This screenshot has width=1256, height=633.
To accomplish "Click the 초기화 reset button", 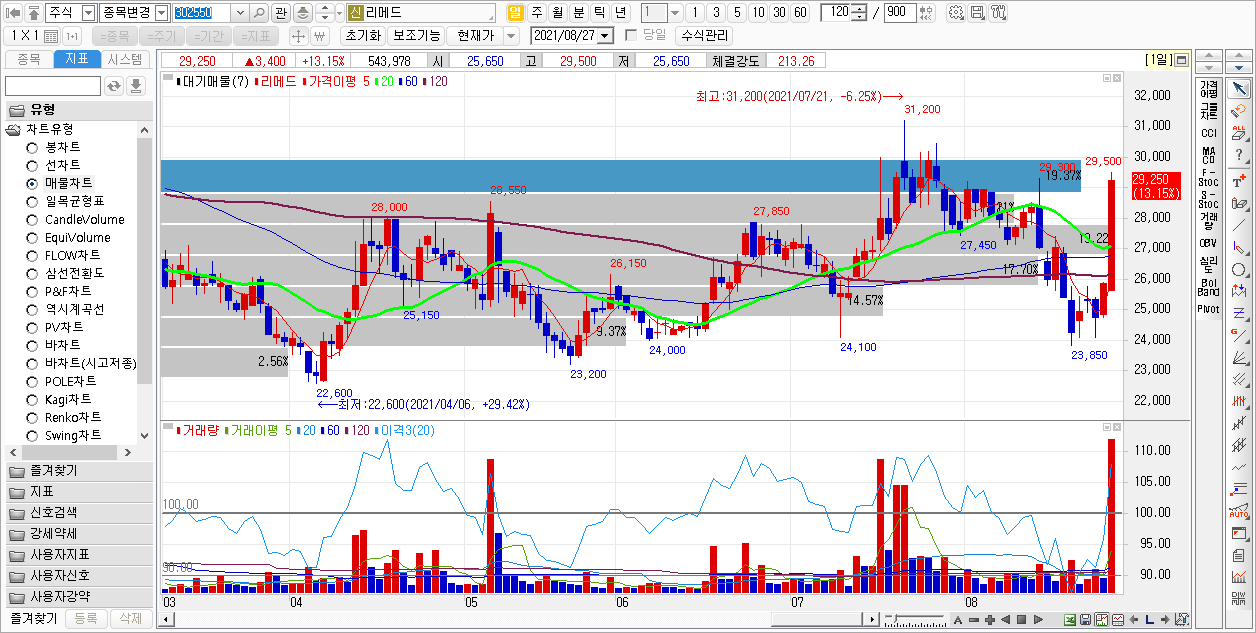I will [362, 36].
